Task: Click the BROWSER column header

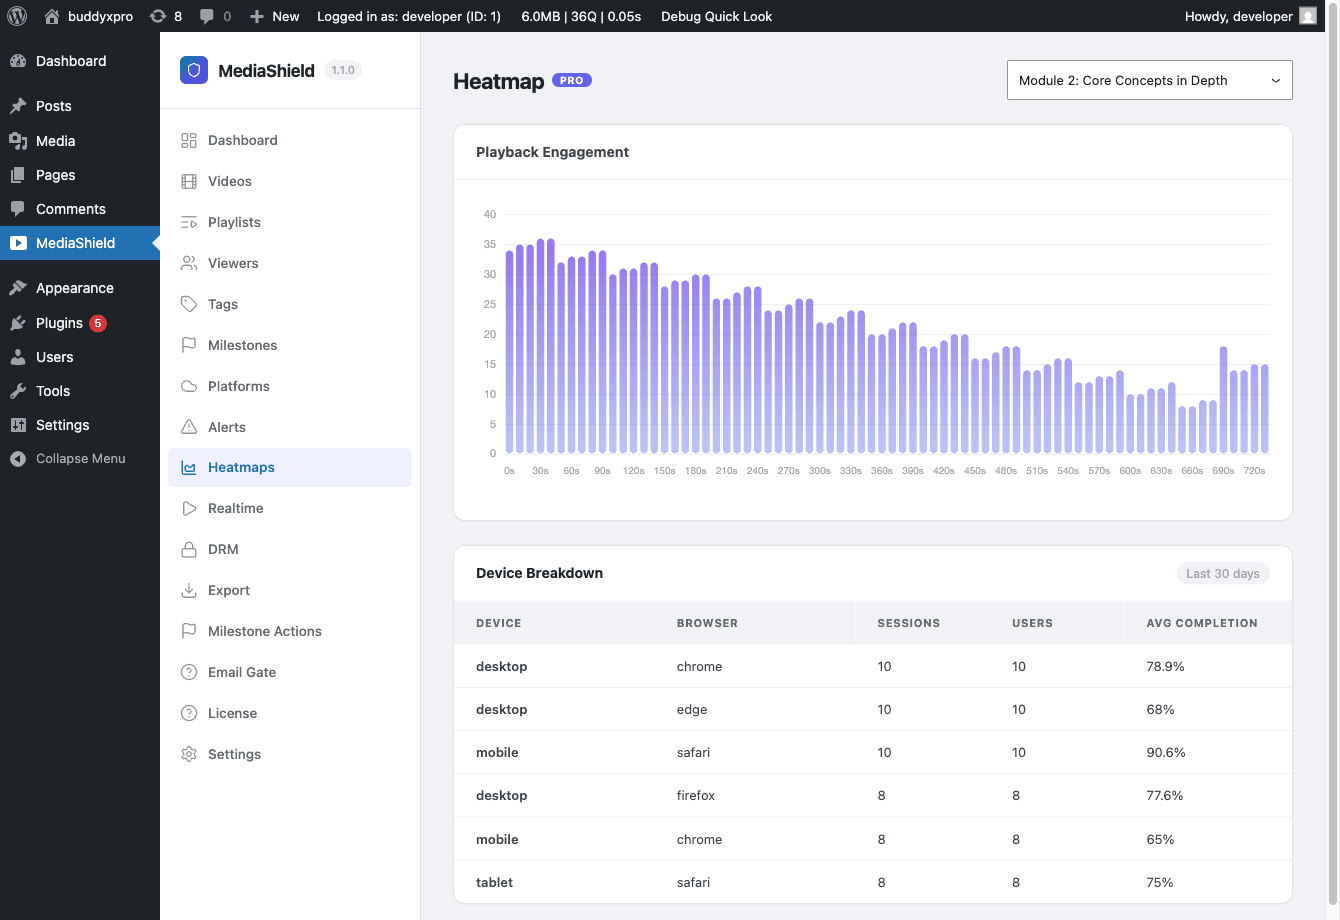Action: 707,623
